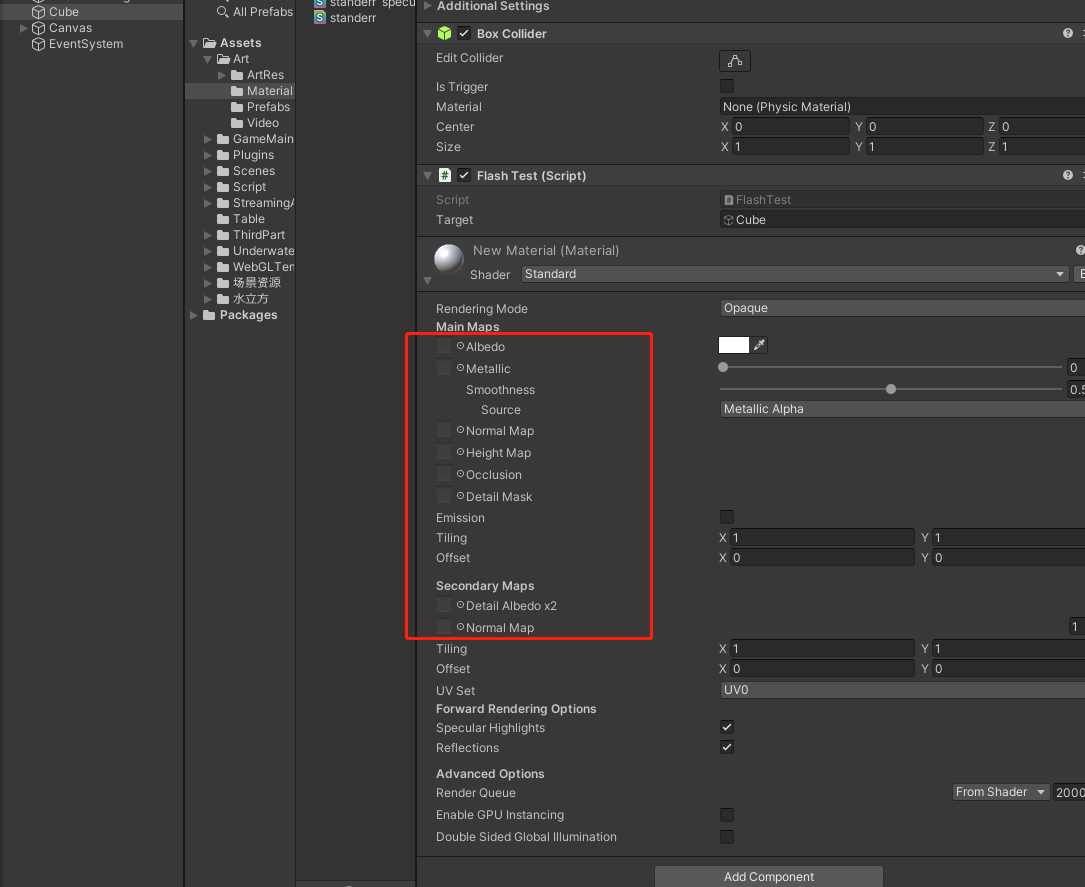
Task: Open the Shader dropdown showing Standard
Action: [x=795, y=274]
